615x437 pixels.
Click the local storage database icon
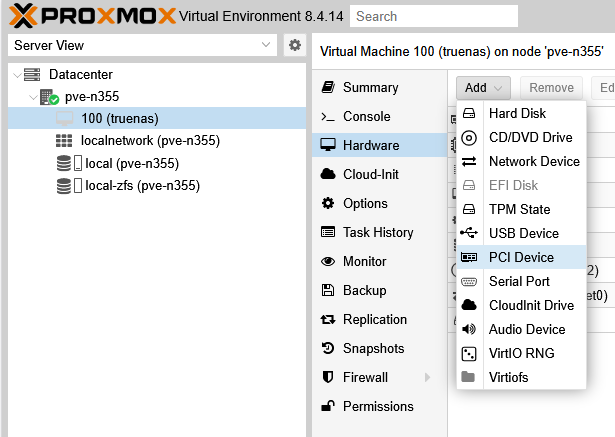pos(64,163)
